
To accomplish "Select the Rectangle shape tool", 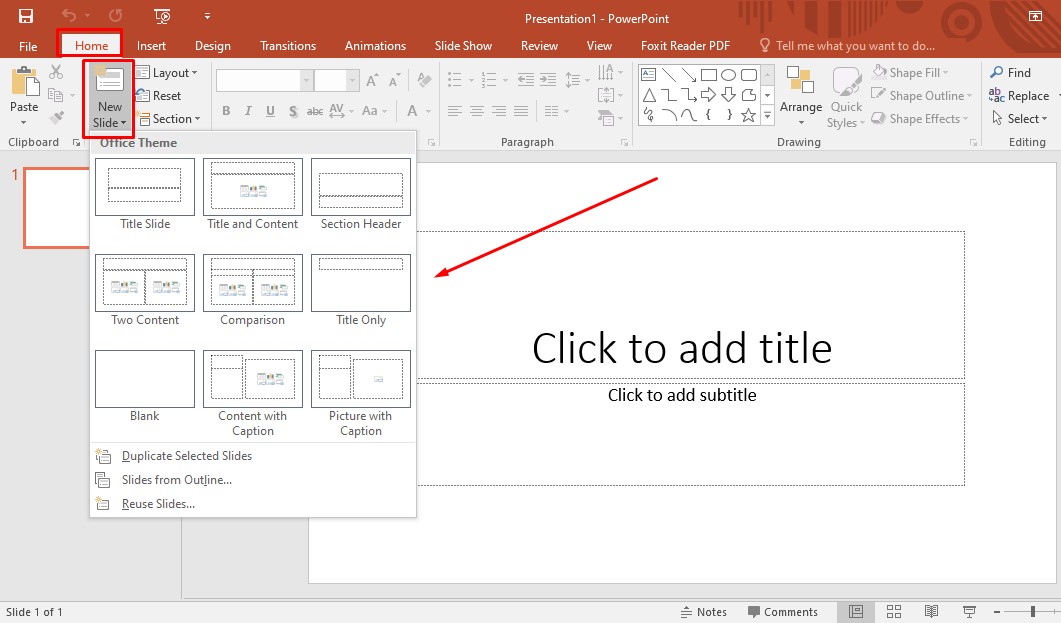I will [x=709, y=75].
